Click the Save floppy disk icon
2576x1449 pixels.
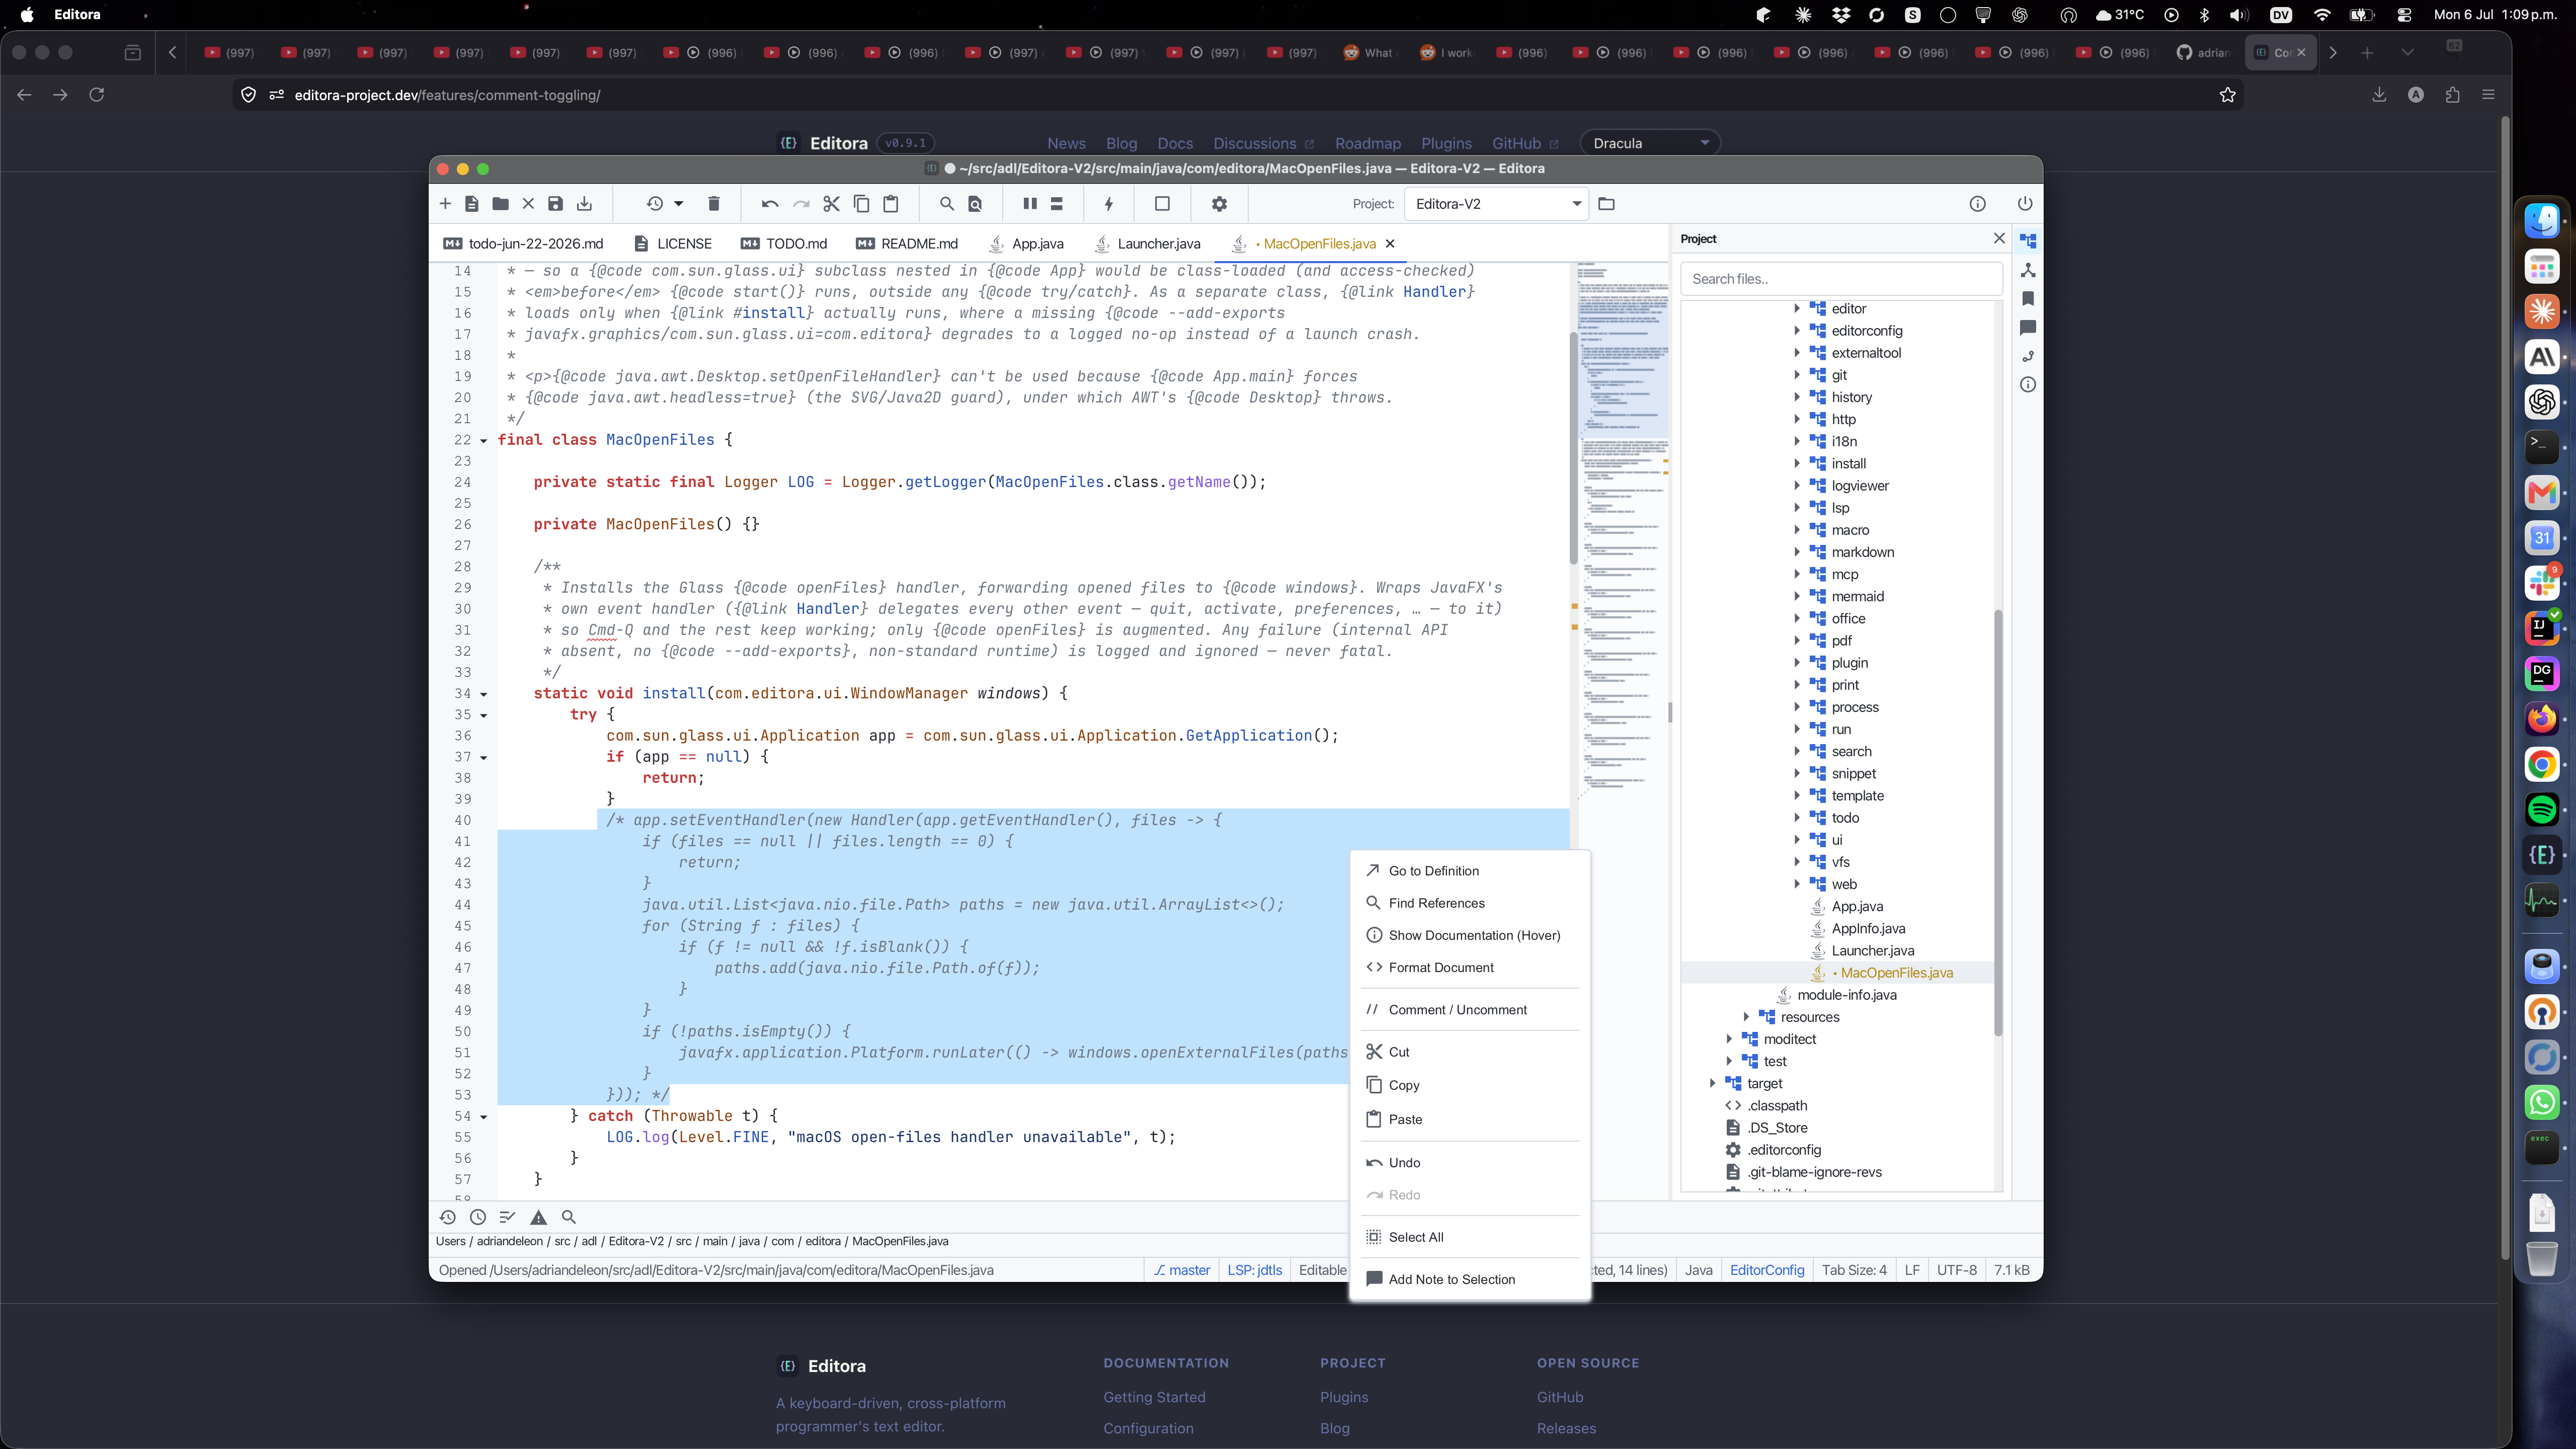pos(556,204)
